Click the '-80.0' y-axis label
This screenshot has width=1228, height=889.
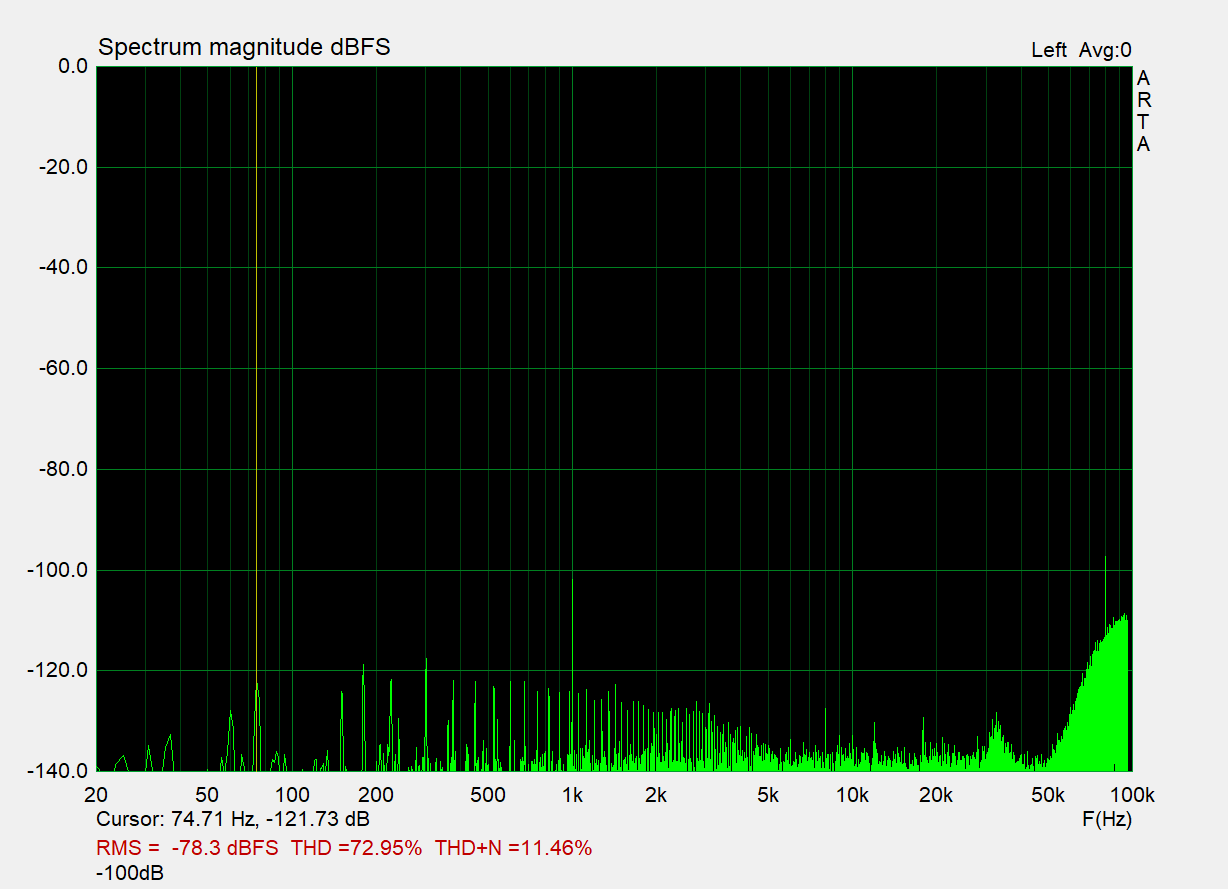coord(63,469)
